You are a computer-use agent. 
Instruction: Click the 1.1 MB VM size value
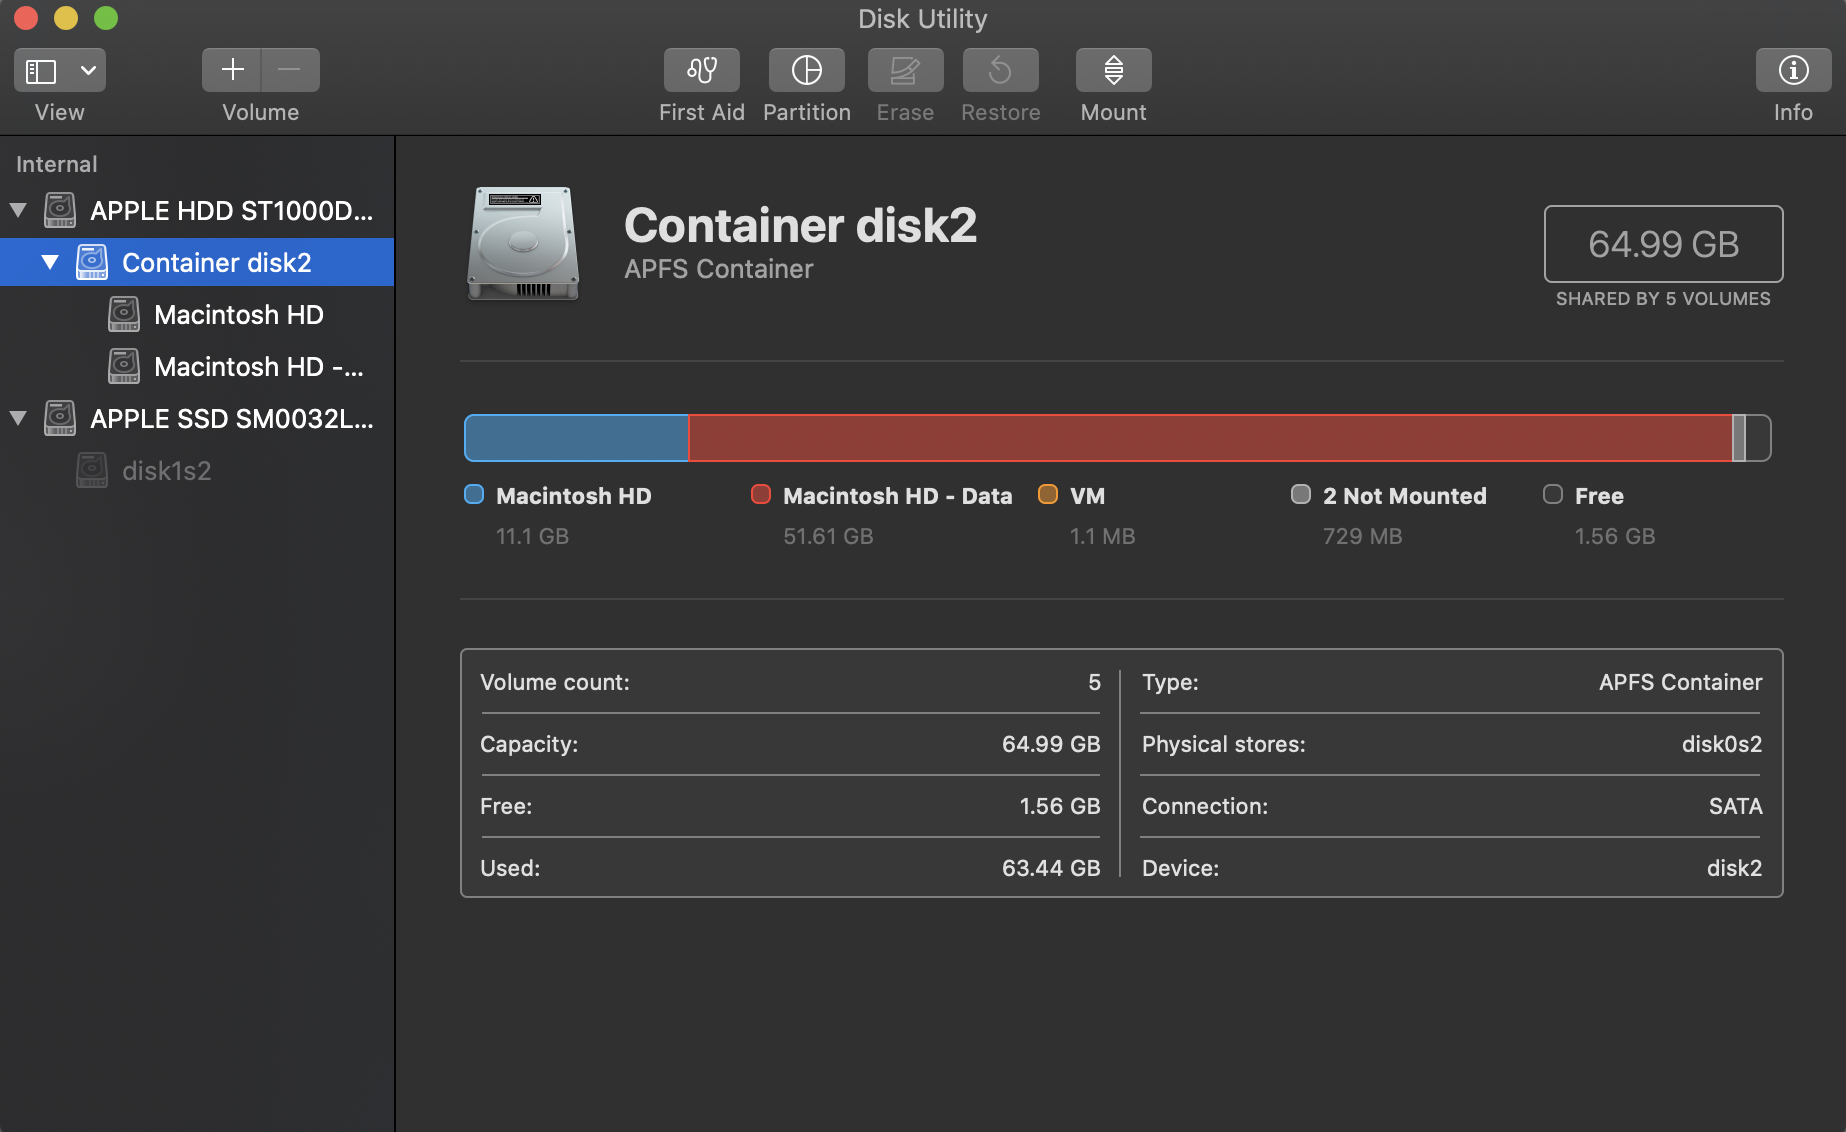[x=1102, y=536]
